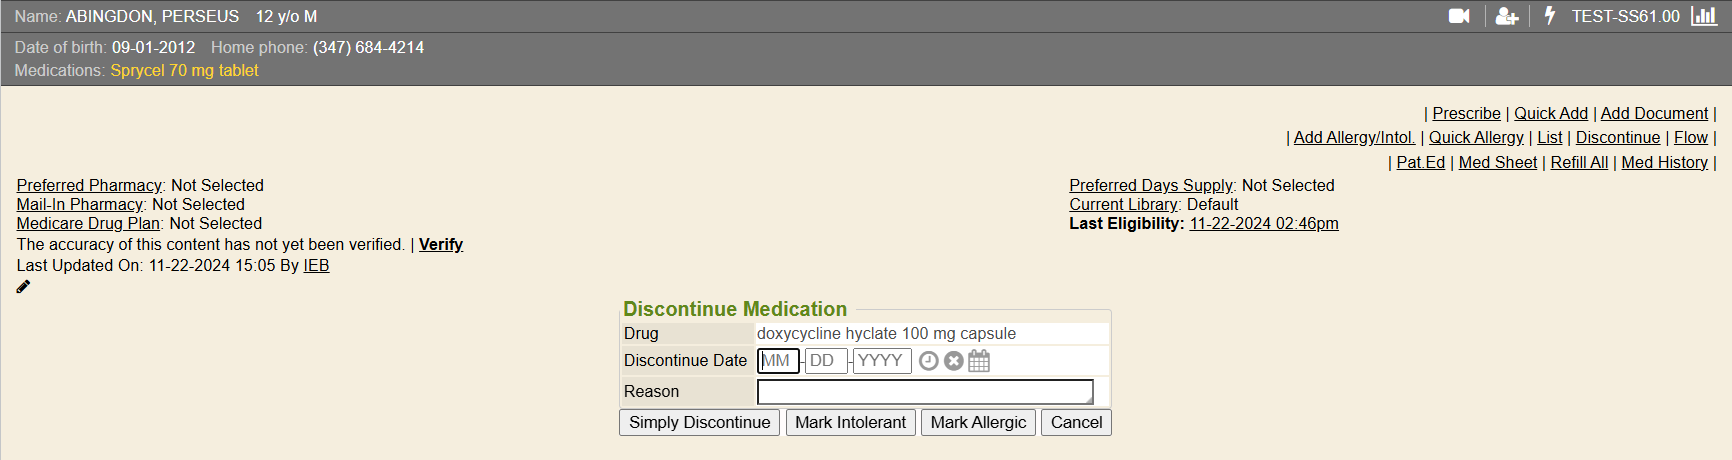Screen dimensions: 1732x460
Task: Click the MM month field
Action: [778, 361]
